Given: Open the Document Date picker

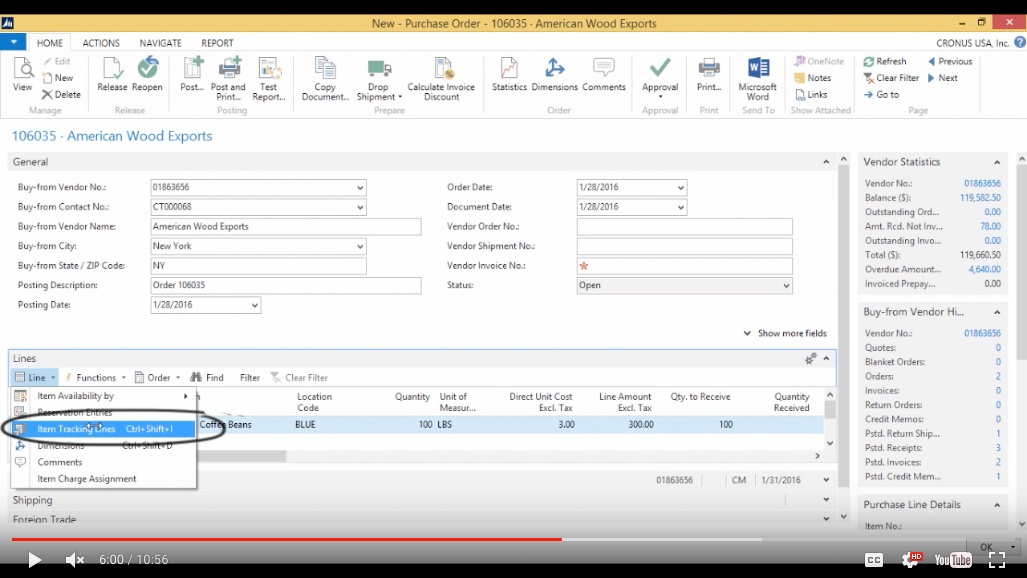Looking at the screenshot, I should click(681, 207).
